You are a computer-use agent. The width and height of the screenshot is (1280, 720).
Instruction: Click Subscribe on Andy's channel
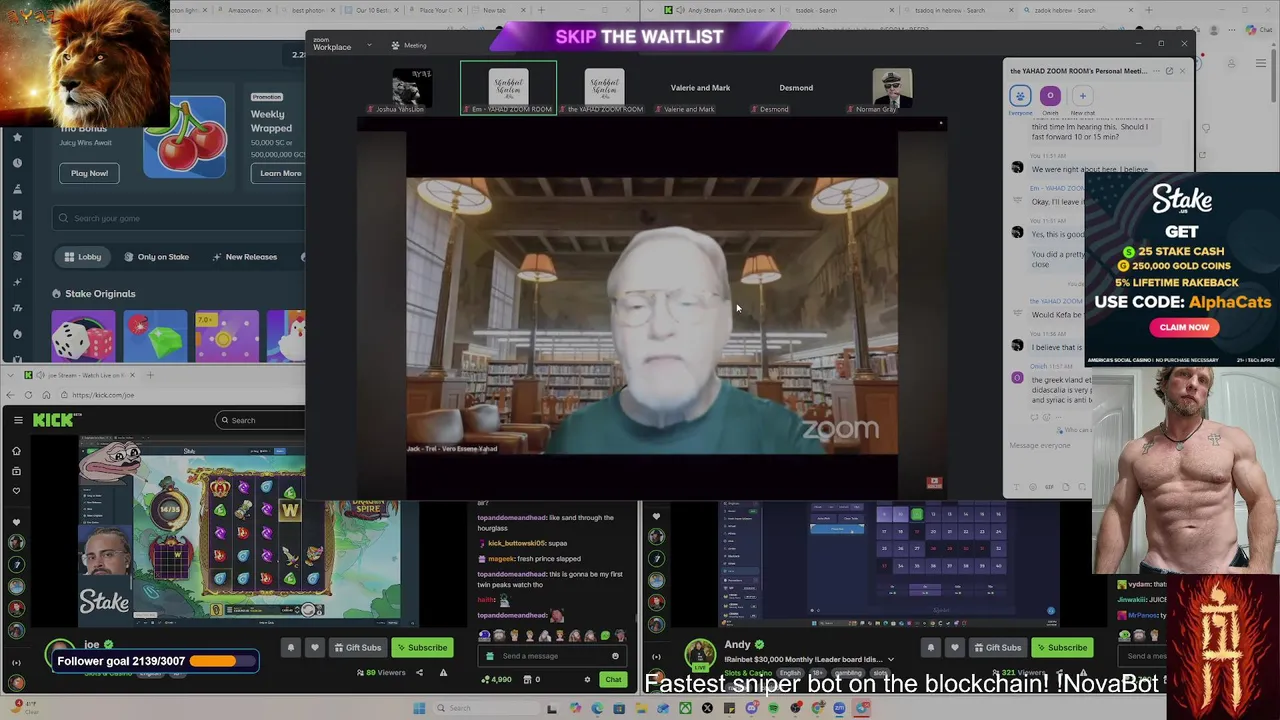(1060, 648)
